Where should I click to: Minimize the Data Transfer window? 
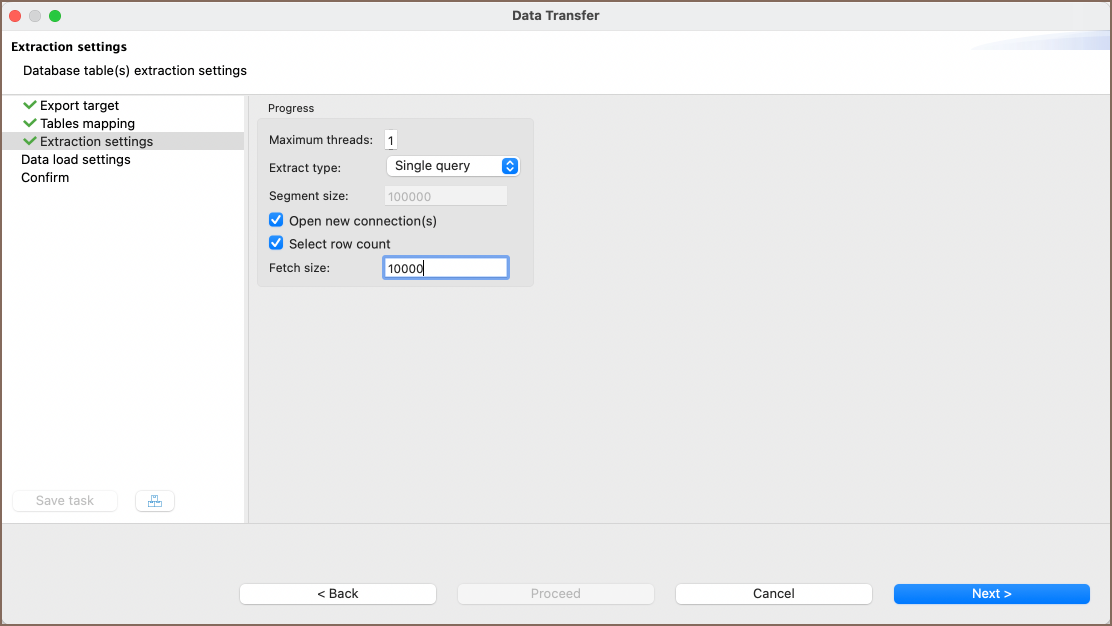(35, 16)
